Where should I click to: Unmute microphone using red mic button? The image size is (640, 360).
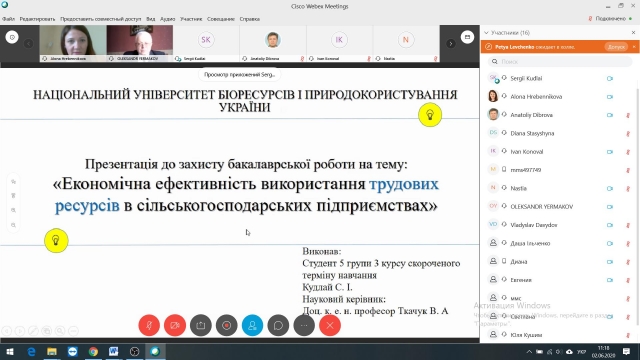[149, 325]
